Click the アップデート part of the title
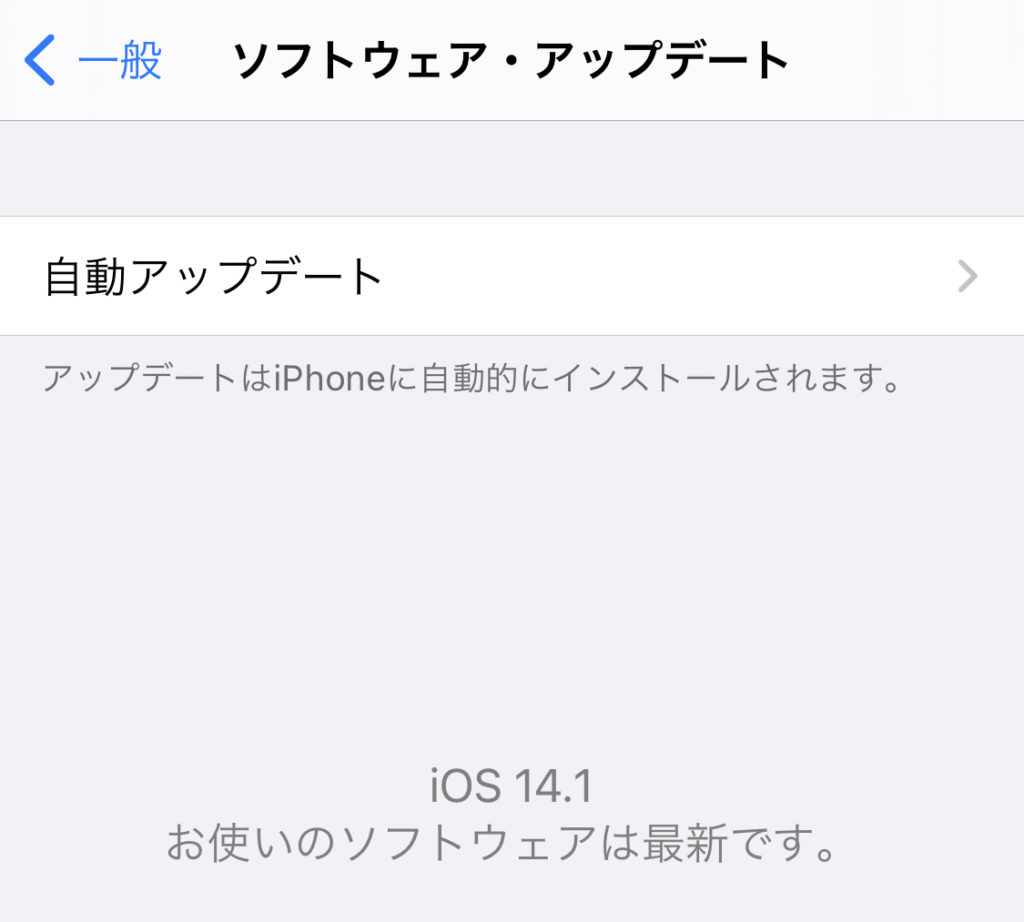The width and height of the screenshot is (1024, 922). pos(662,60)
